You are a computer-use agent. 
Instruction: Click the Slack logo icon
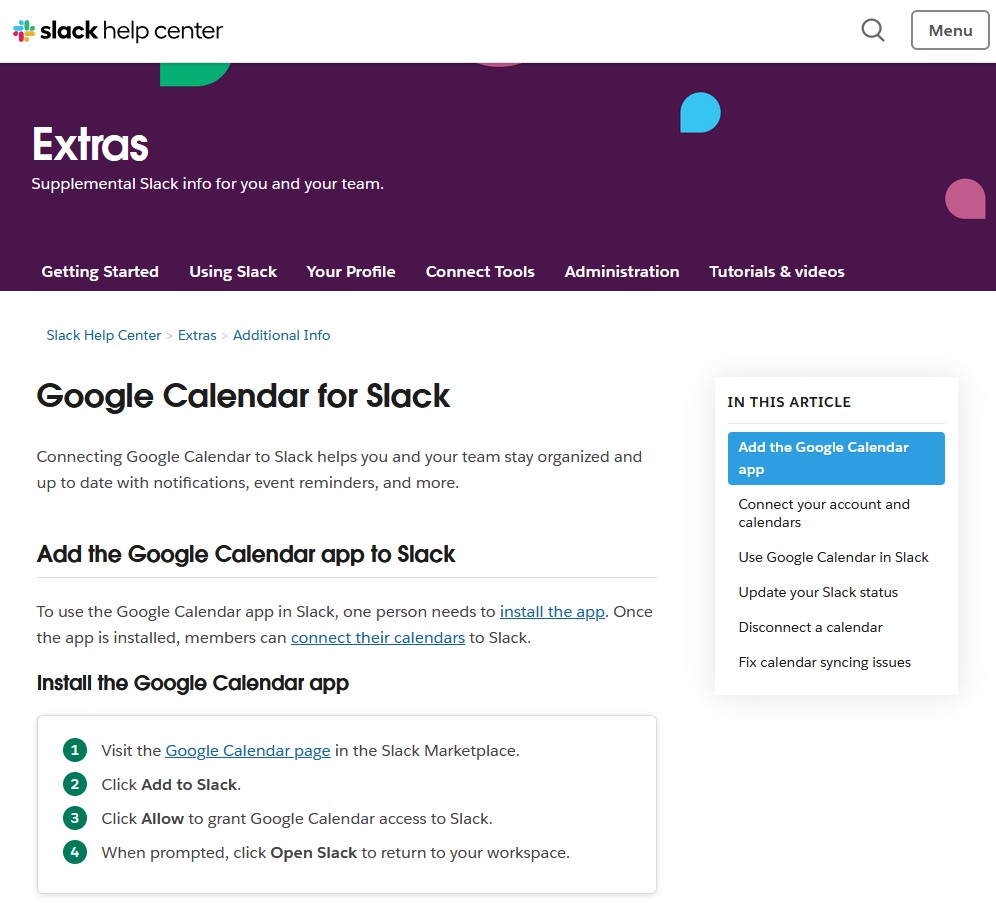pos(24,30)
